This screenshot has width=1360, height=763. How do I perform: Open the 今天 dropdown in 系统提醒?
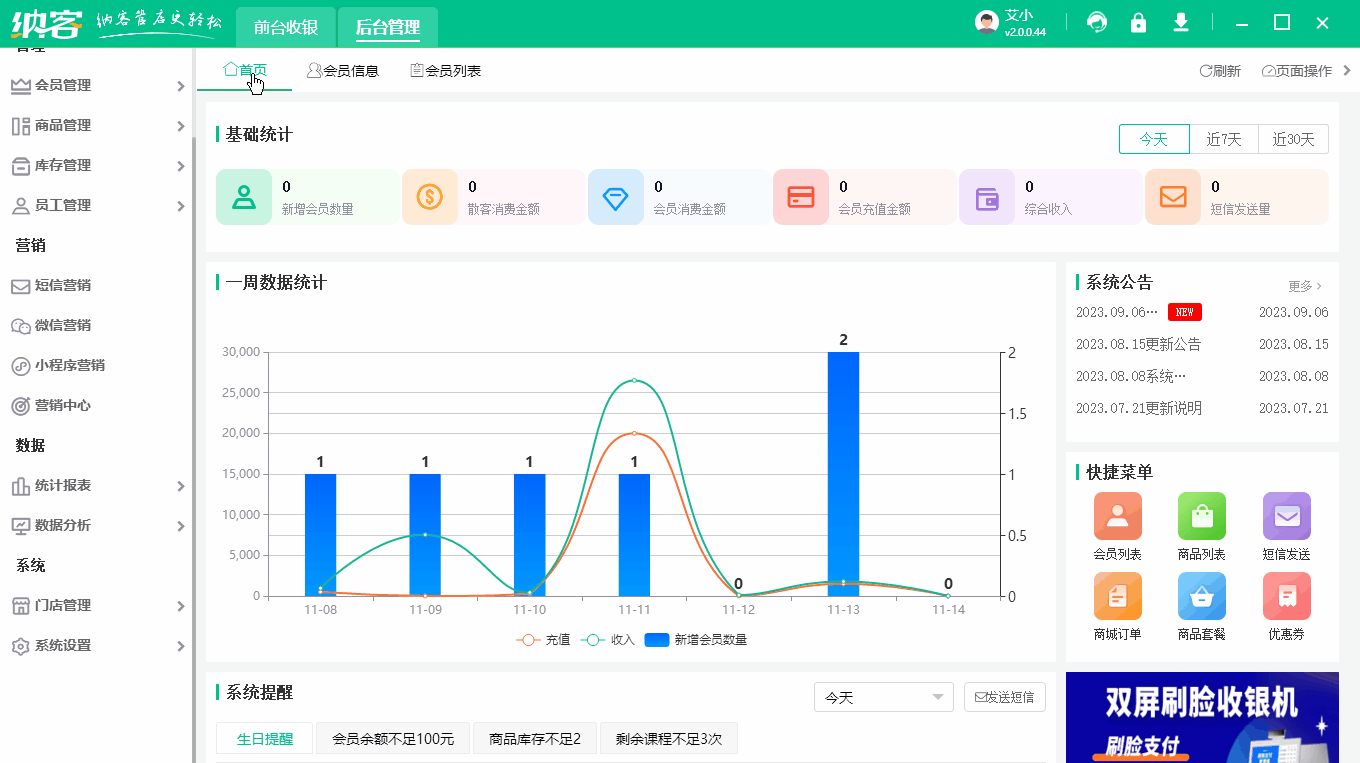pyautogui.click(x=883, y=697)
